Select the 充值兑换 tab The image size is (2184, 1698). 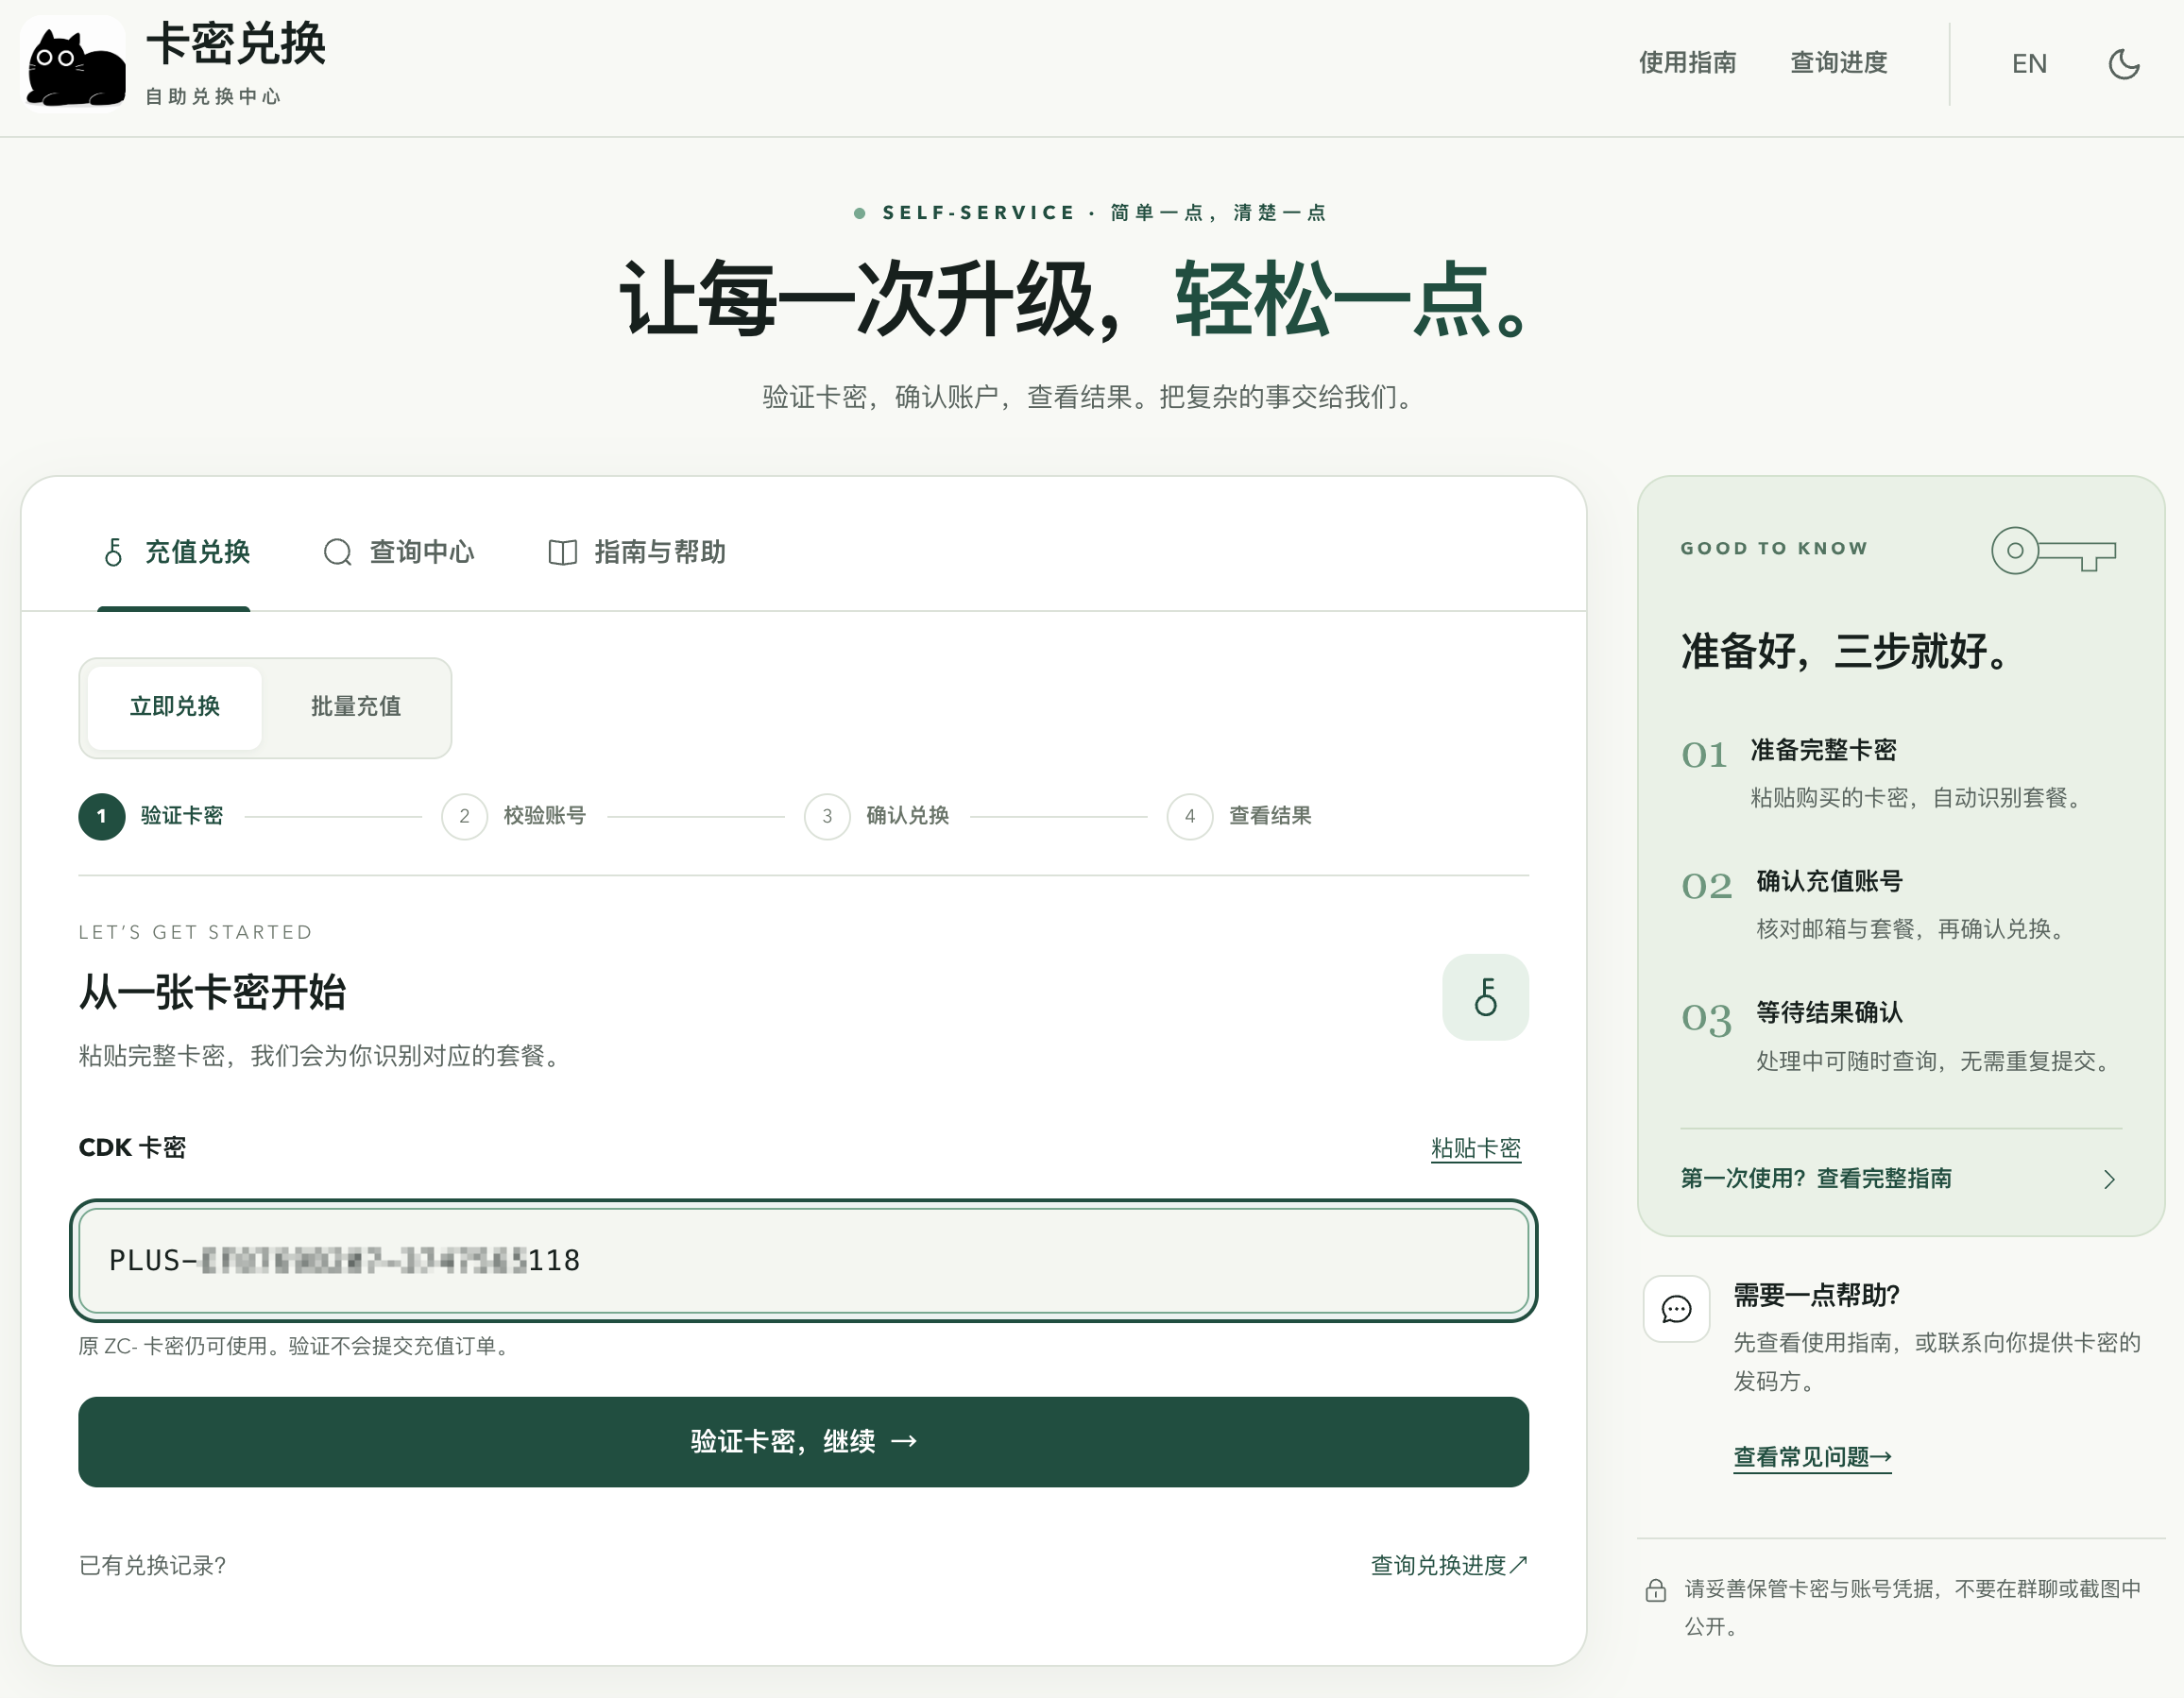tap(174, 552)
